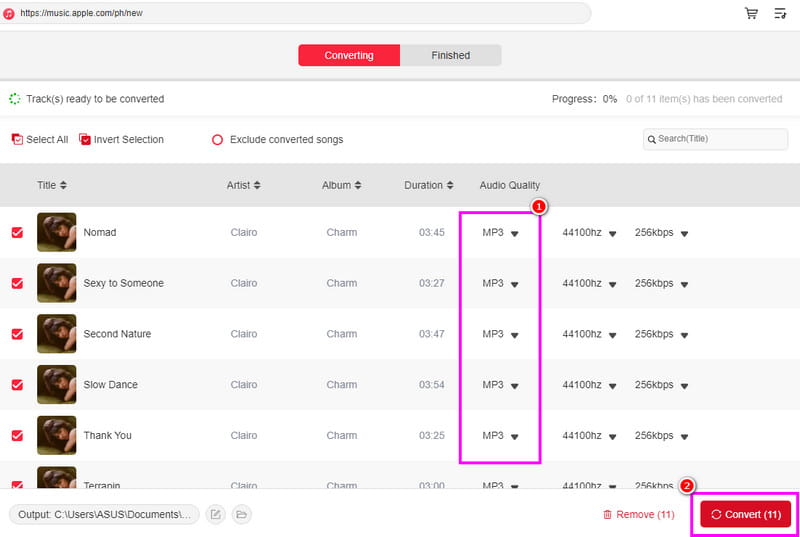Image resolution: width=800 pixels, height=537 pixels.
Task: Click the Progress: 0% status text
Action: click(585, 99)
